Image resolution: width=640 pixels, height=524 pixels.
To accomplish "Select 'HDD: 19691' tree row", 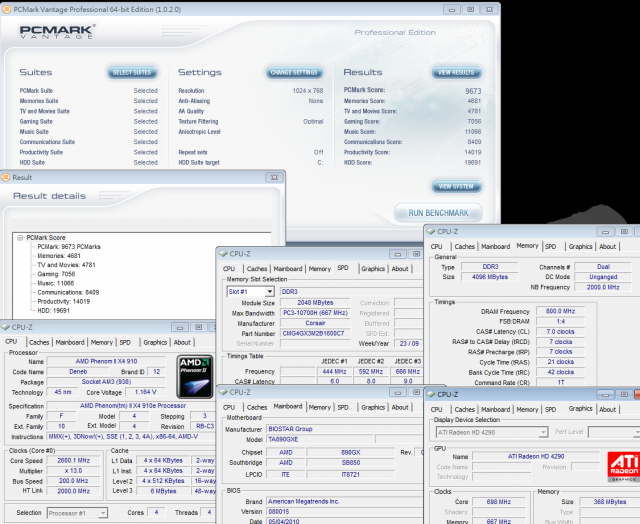I will (53, 311).
